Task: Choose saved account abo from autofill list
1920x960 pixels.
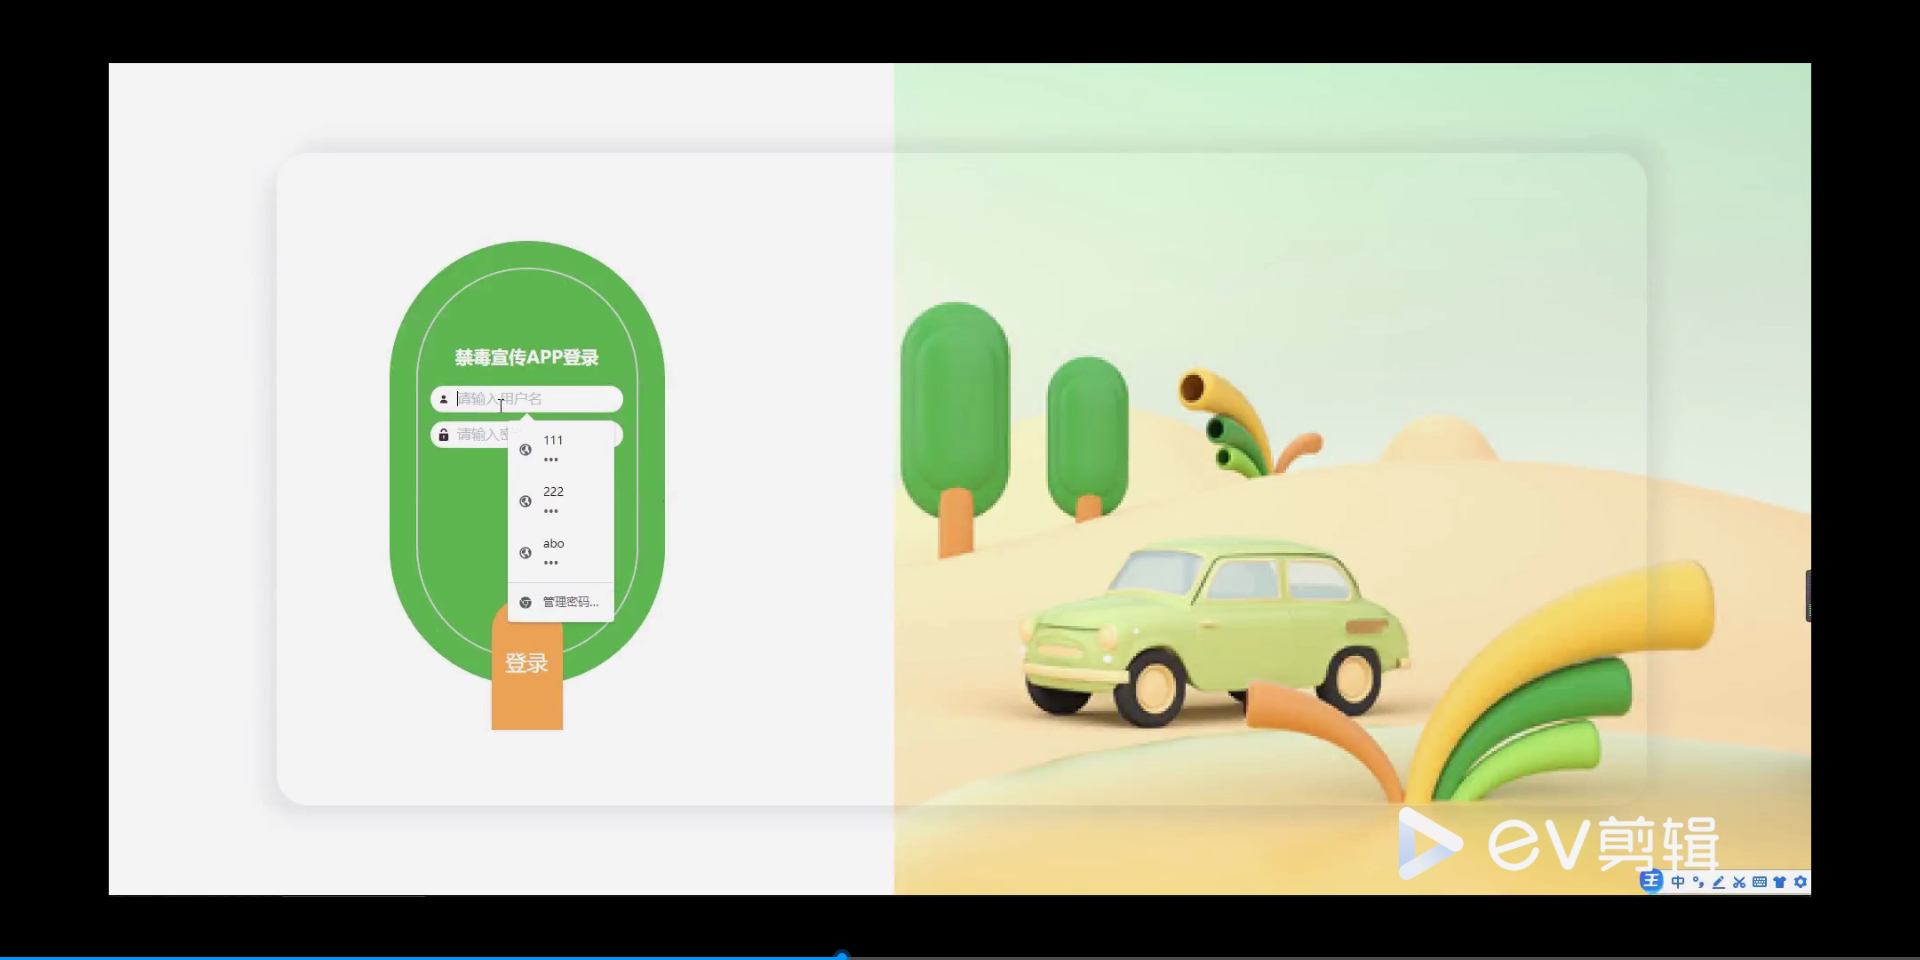Action: tap(561, 553)
